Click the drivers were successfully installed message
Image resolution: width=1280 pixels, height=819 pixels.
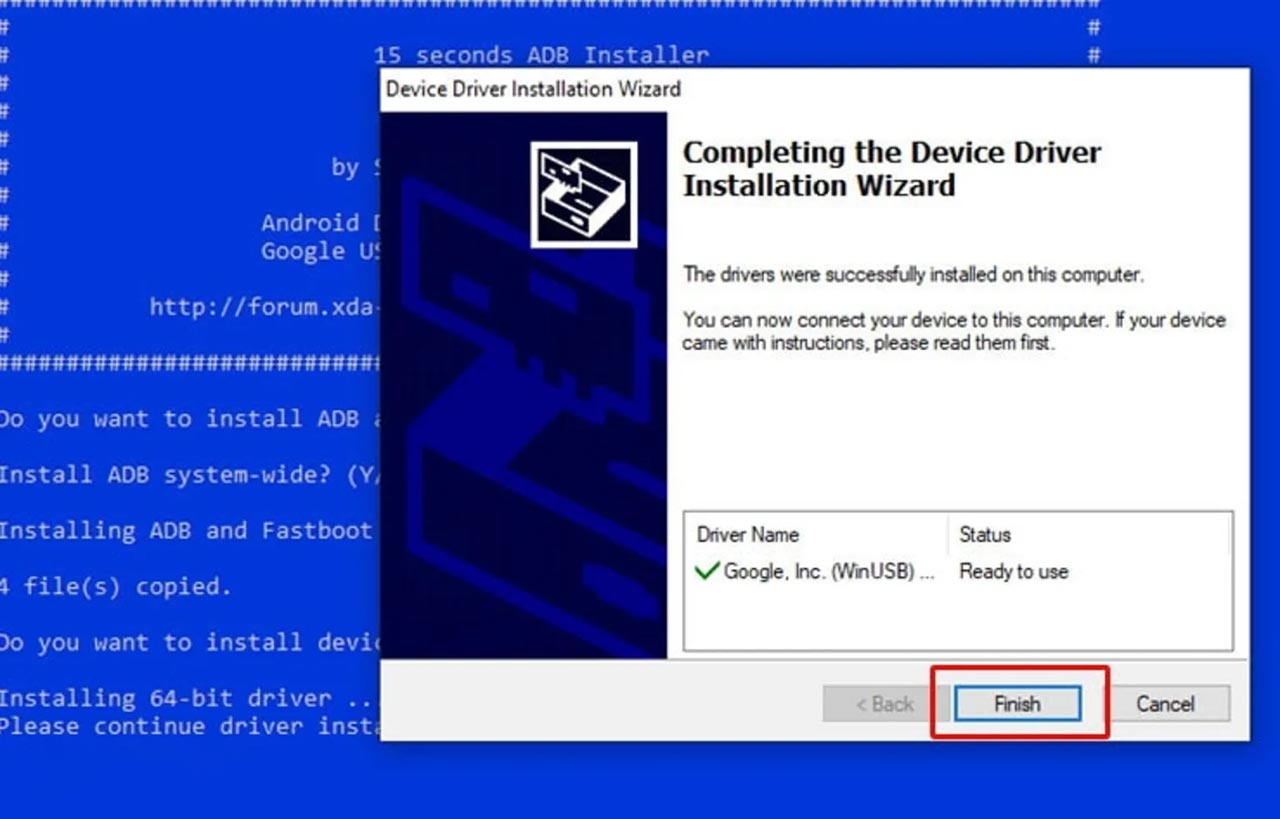(x=913, y=274)
